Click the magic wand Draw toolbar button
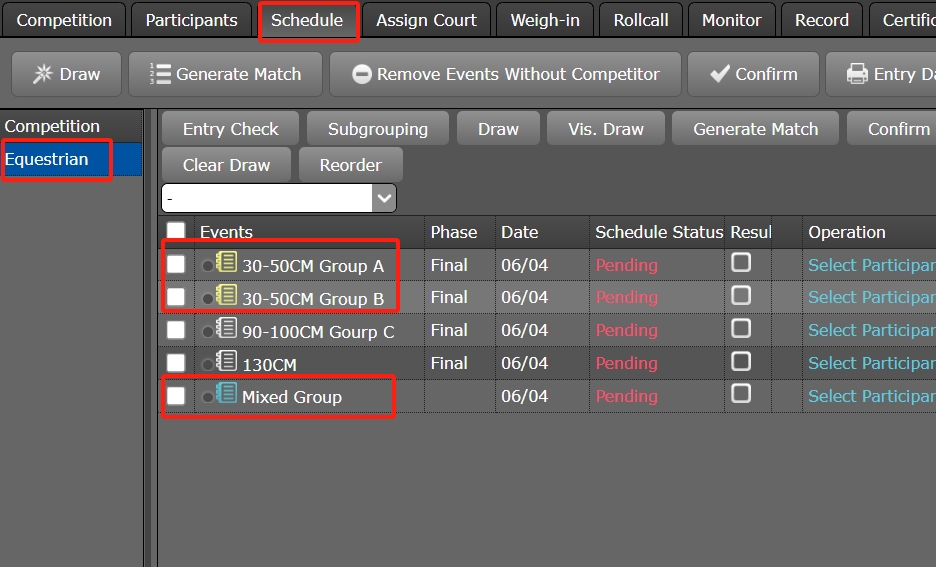The width and height of the screenshot is (936, 567). pos(66,74)
